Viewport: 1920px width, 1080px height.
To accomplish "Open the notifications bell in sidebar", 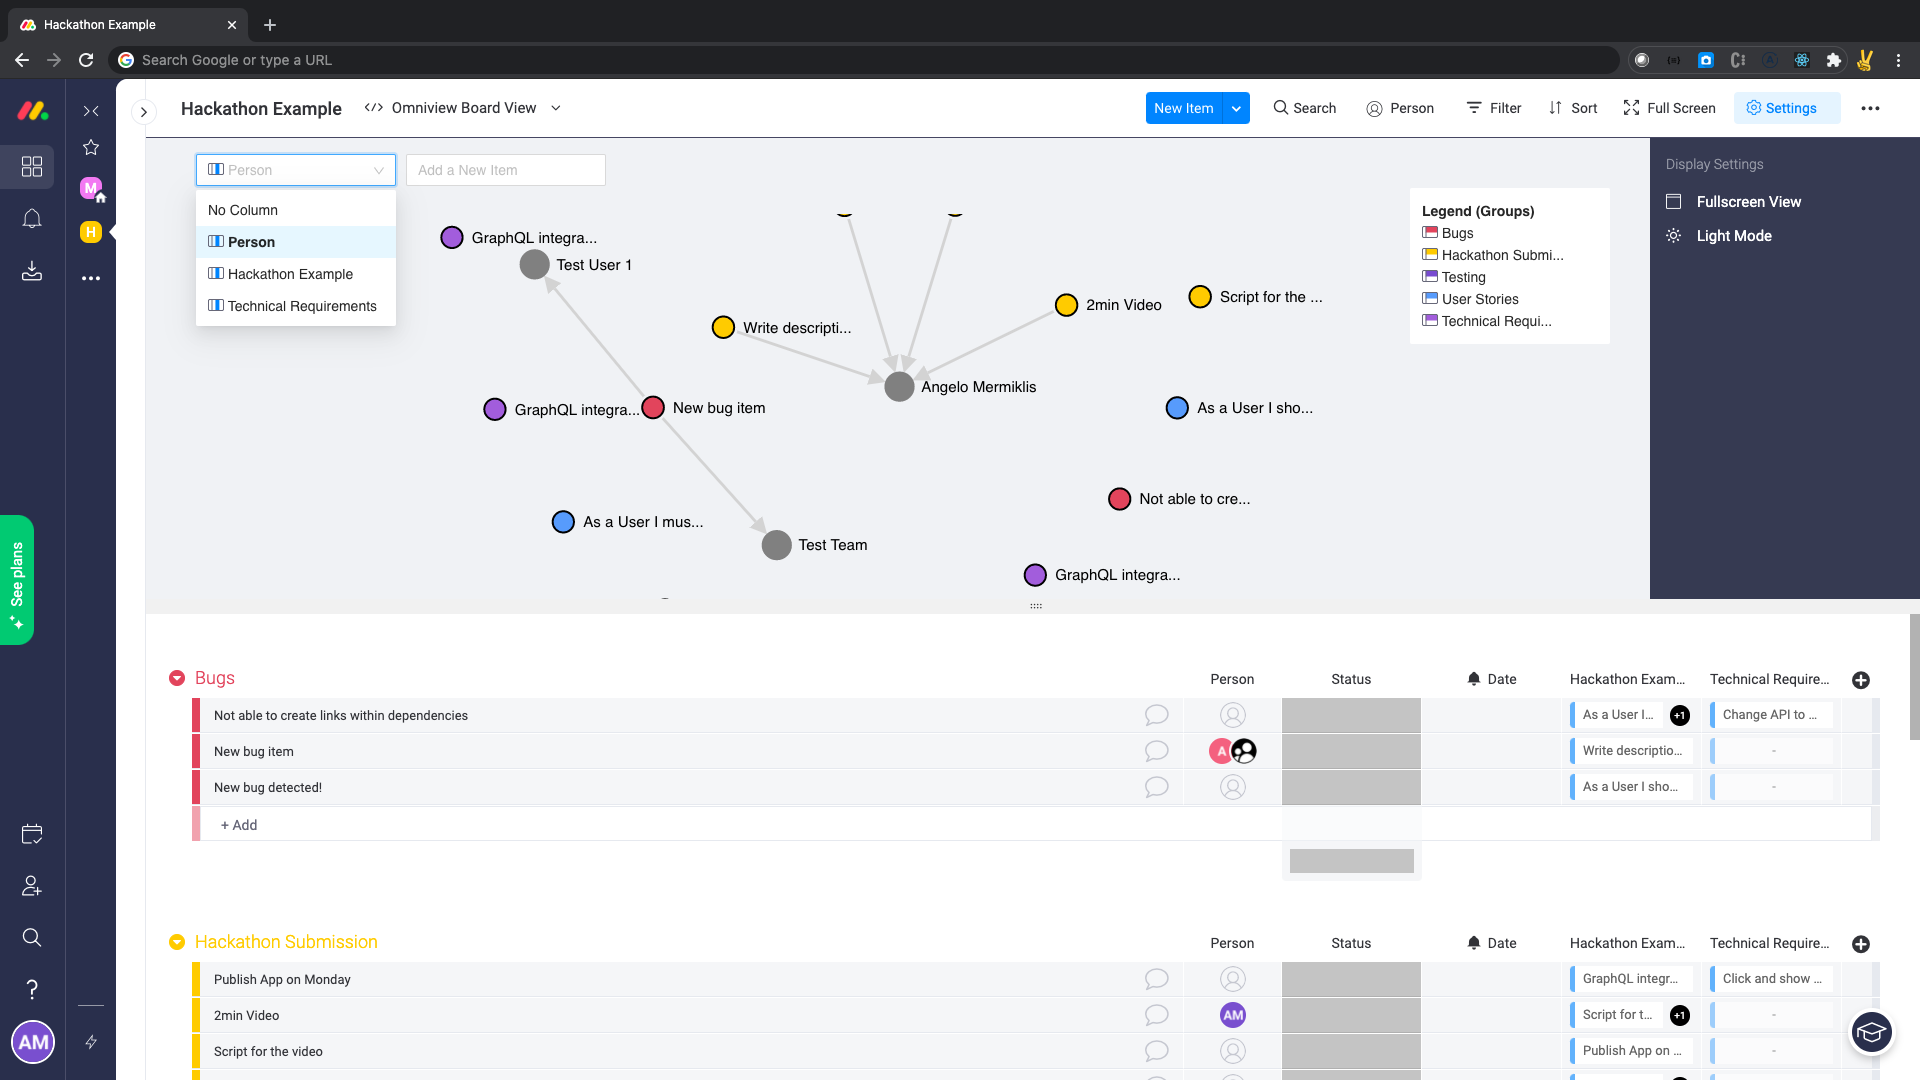I will click(32, 219).
